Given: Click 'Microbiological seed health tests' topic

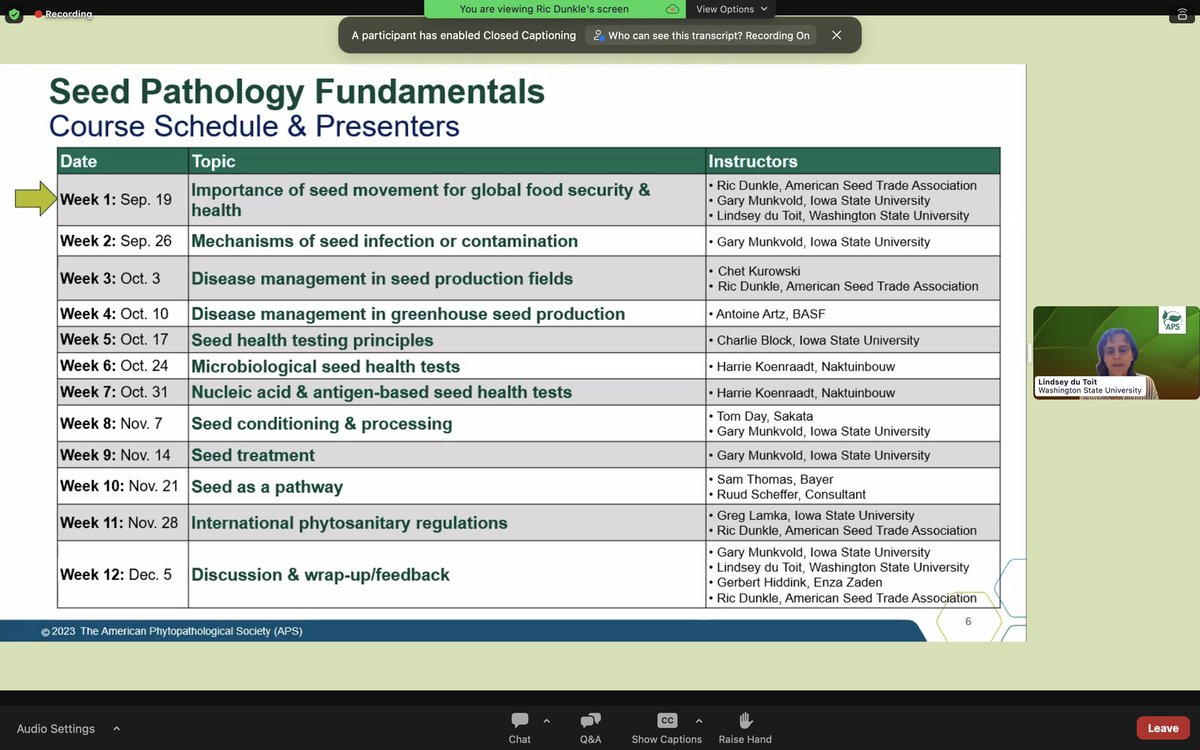Looking at the screenshot, I should pos(326,366).
